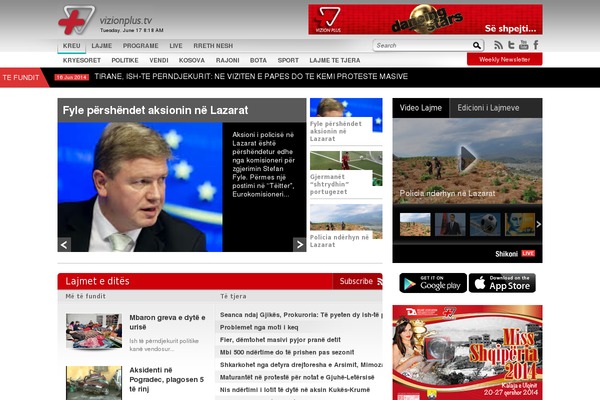Switch to the Edicioni i Lajmeve tab
This screenshot has width=600, height=400.
(488, 108)
